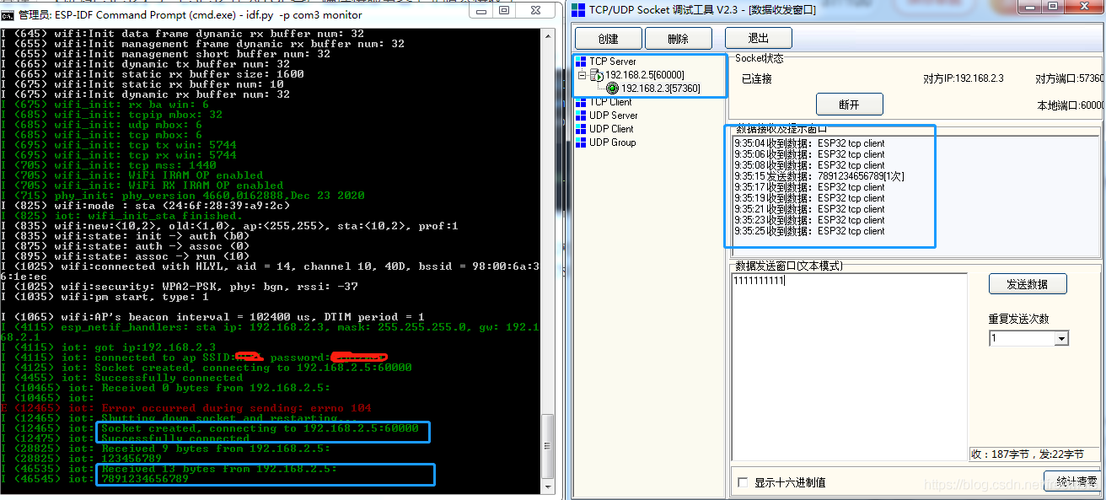Click the green connected-client icon for 192.168.2.3[57360]
Image resolution: width=1106 pixels, height=500 pixels.
pos(612,88)
